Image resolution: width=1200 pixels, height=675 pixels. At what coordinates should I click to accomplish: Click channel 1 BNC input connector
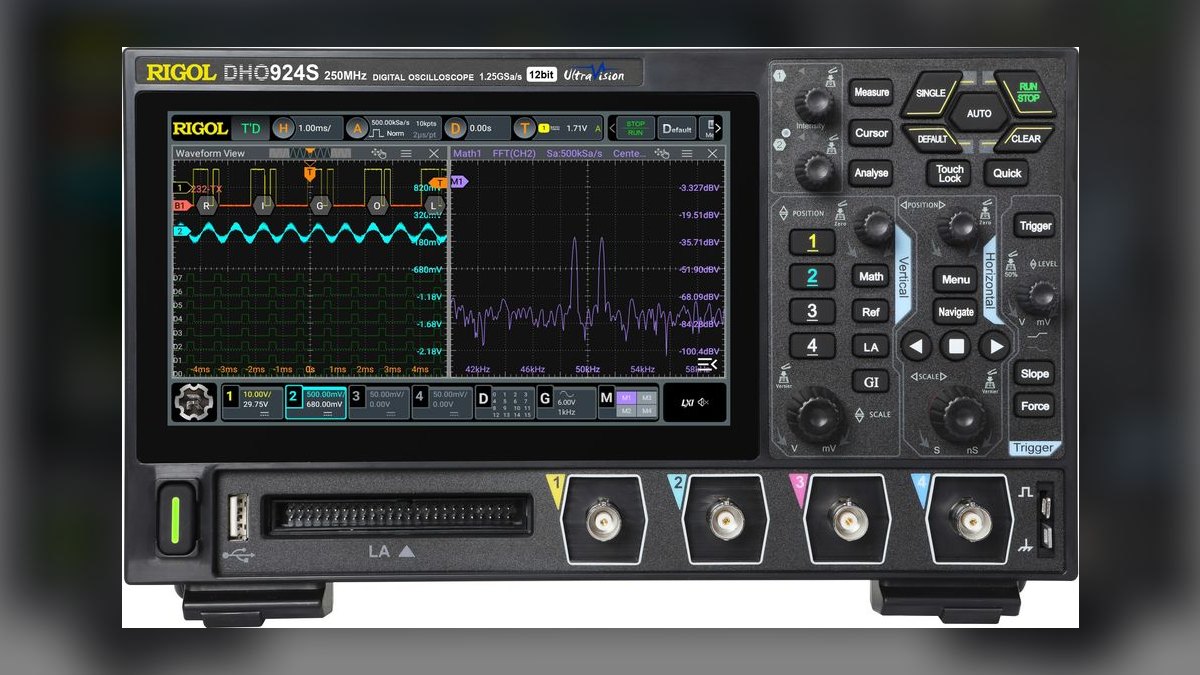click(603, 520)
